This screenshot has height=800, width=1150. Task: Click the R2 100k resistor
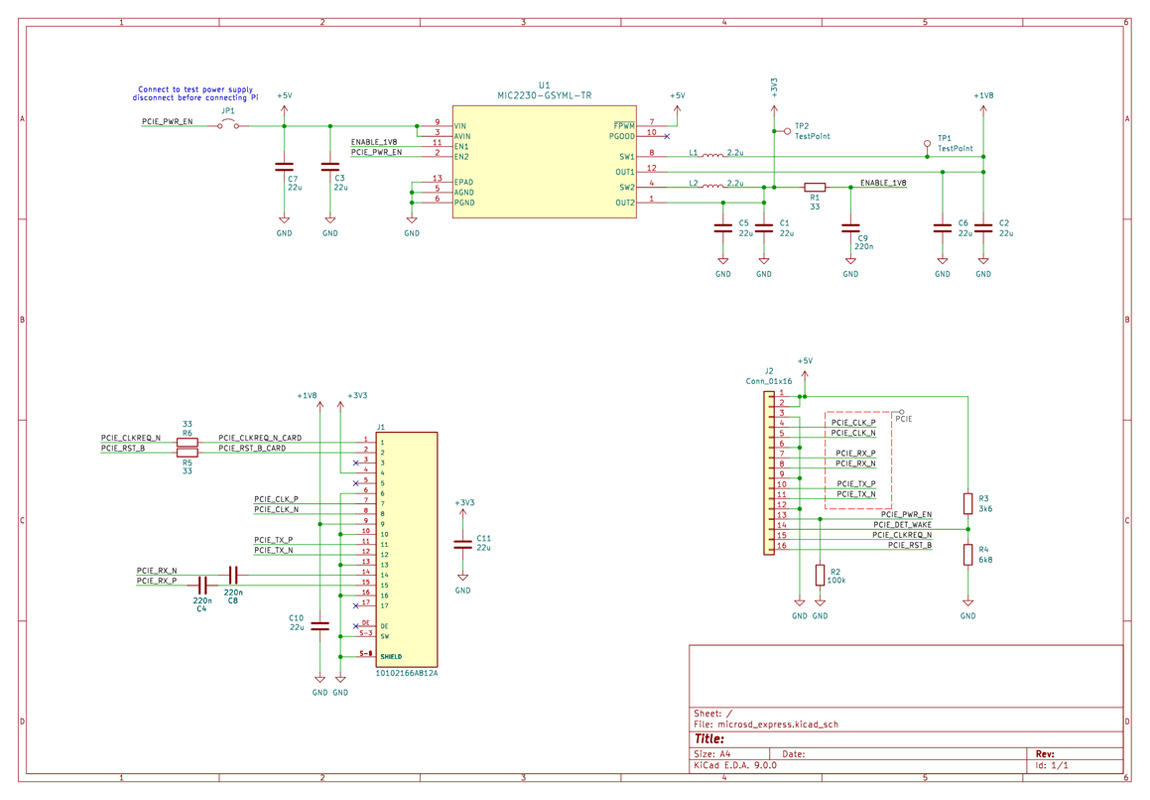click(820, 575)
